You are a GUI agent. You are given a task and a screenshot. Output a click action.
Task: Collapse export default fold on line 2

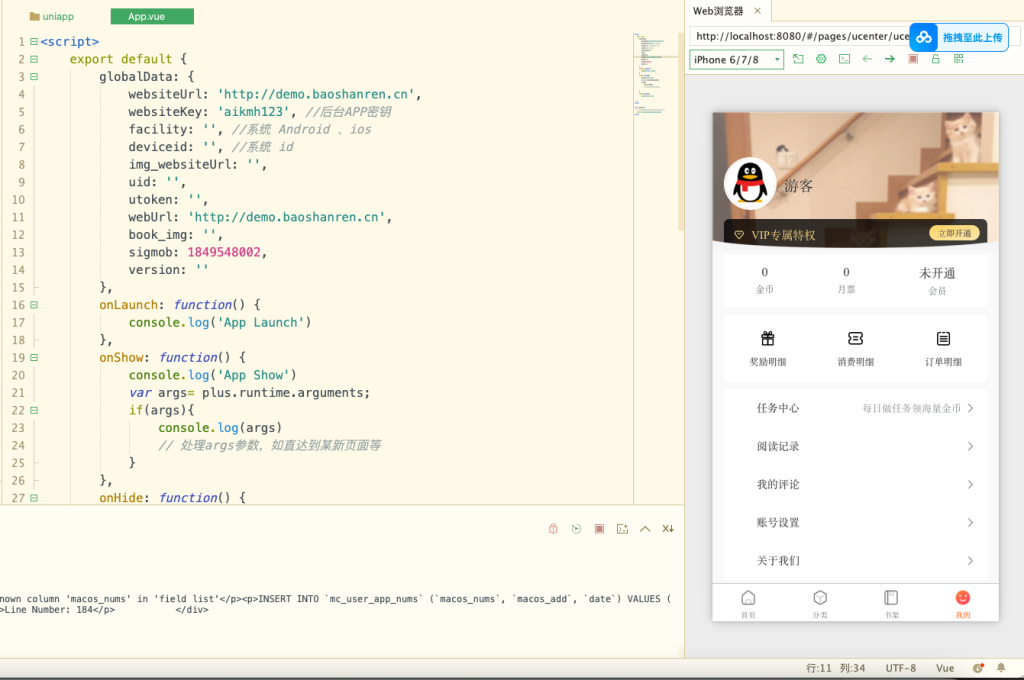point(34,59)
